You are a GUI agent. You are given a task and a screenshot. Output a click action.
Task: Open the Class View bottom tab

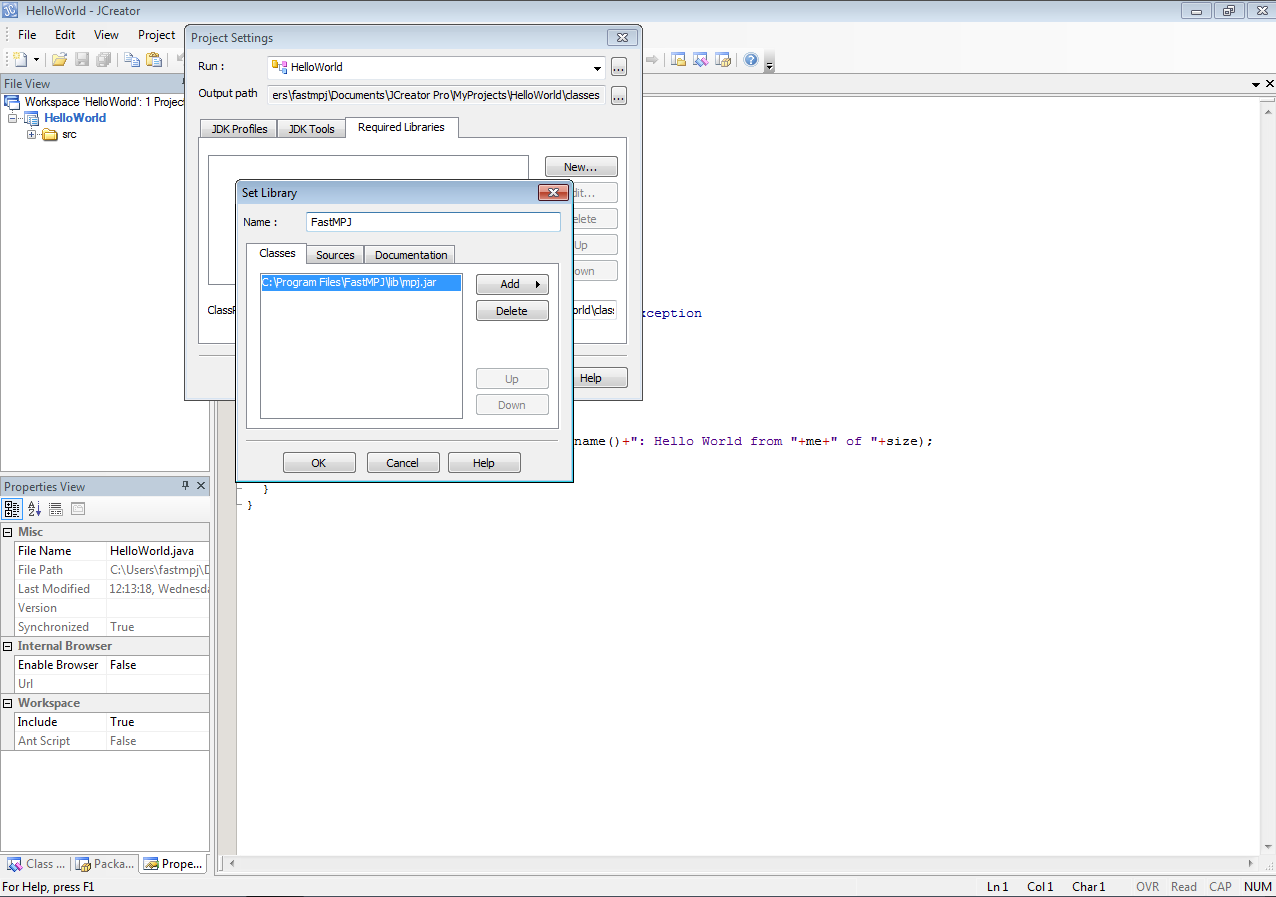tap(36, 864)
